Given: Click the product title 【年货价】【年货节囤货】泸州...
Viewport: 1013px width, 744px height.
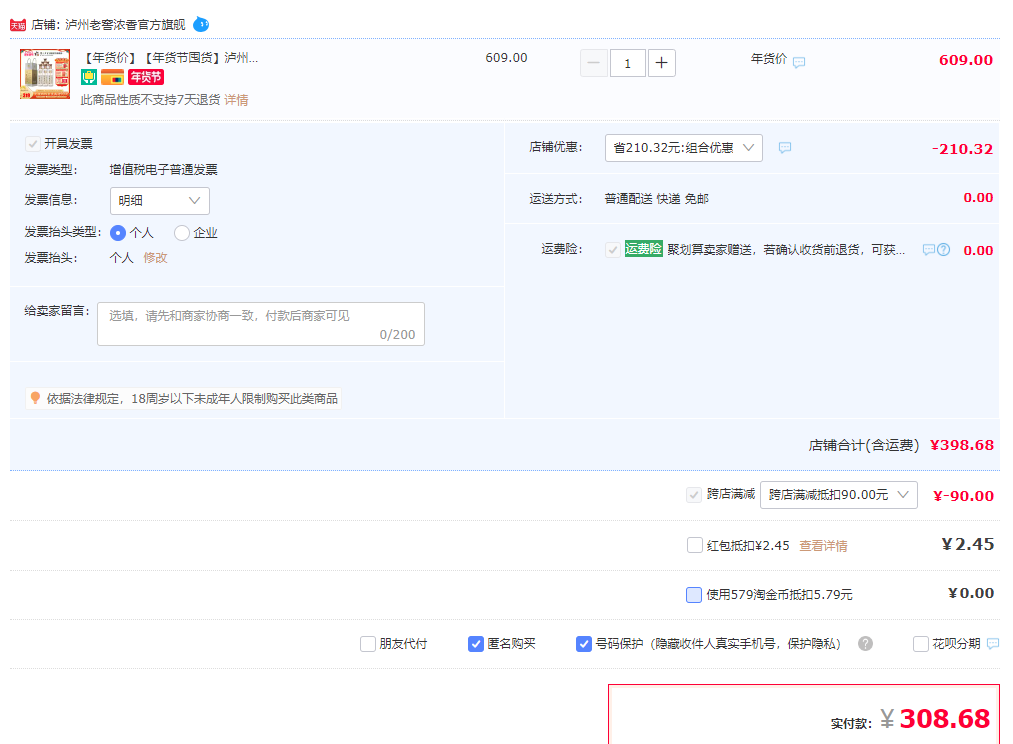Looking at the screenshot, I should (169, 57).
